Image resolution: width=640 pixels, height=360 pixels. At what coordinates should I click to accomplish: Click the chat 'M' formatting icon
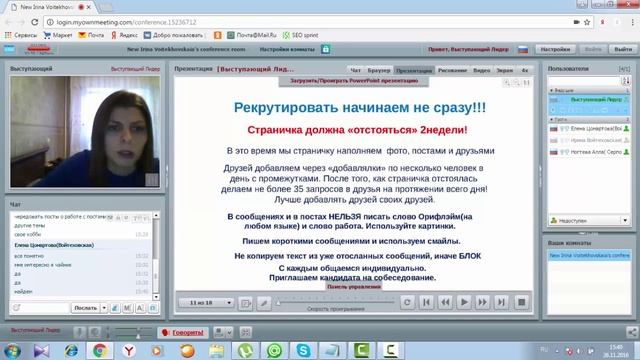pos(127,308)
